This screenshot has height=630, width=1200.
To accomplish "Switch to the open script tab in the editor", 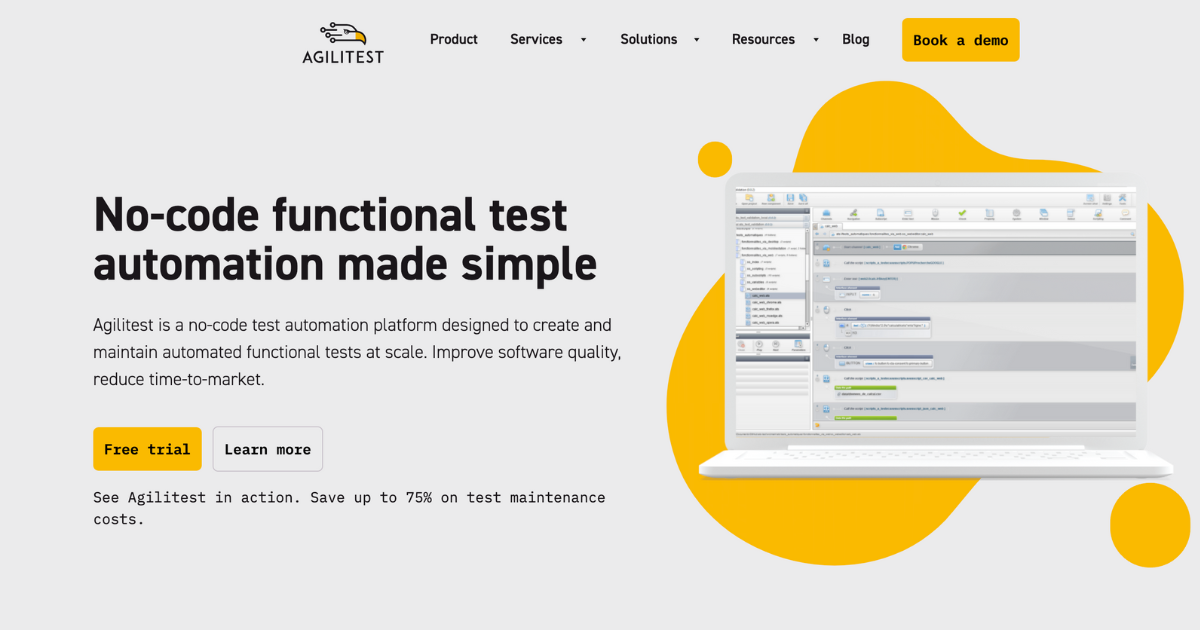I will pos(832,226).
